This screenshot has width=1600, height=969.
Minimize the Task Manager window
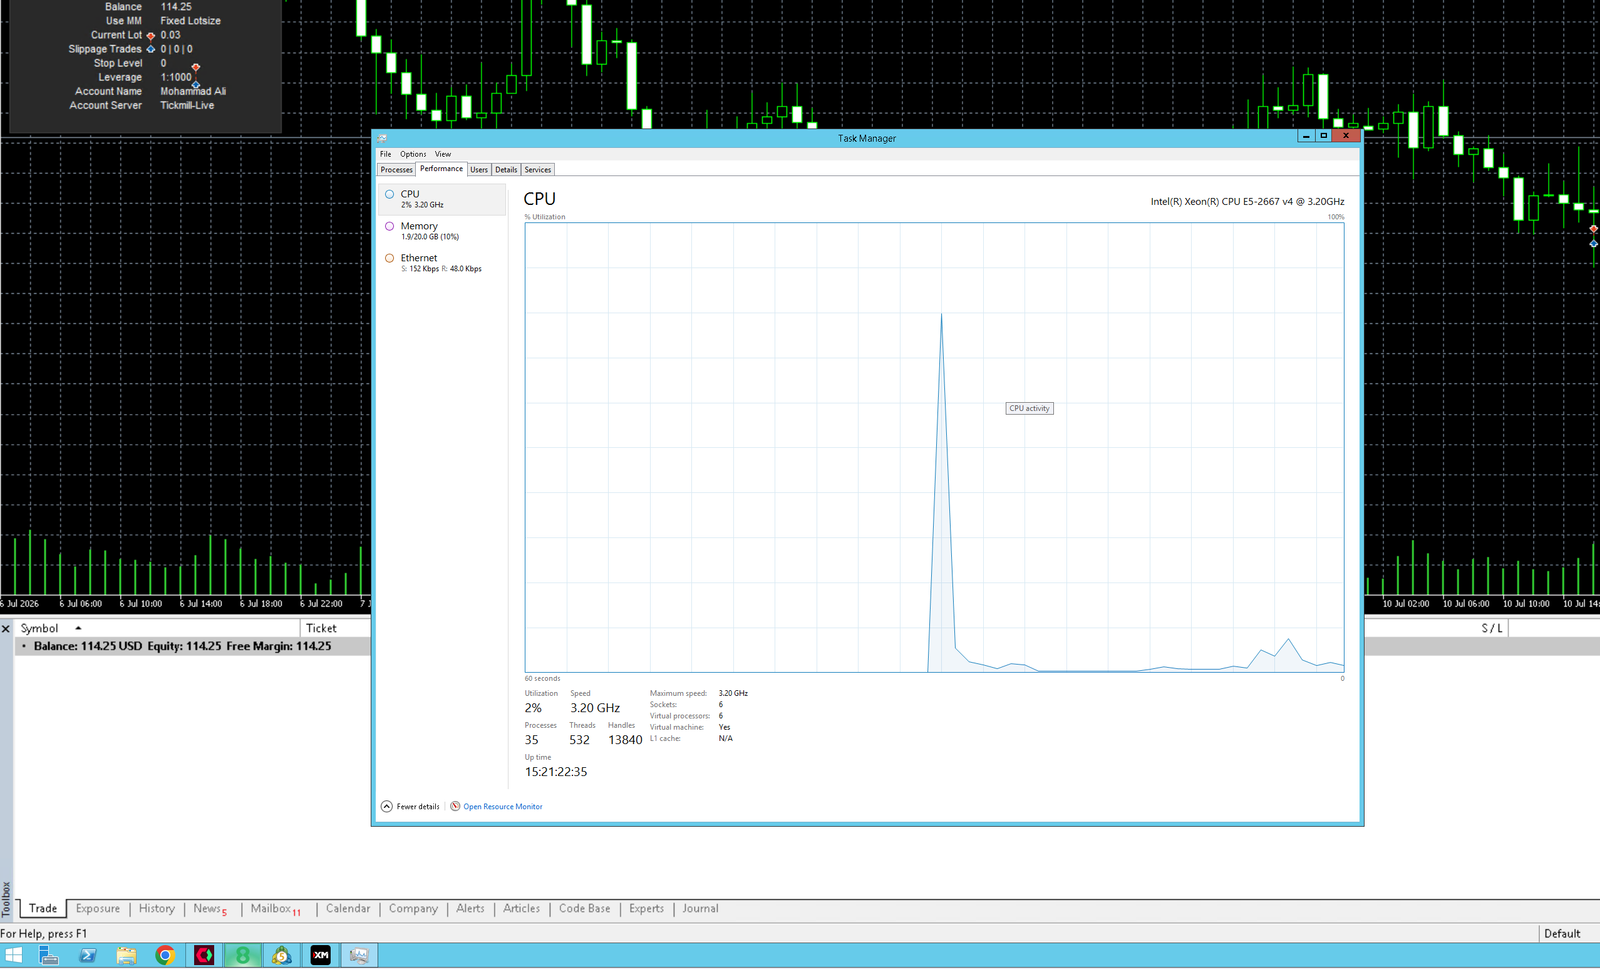(1306, 136)
